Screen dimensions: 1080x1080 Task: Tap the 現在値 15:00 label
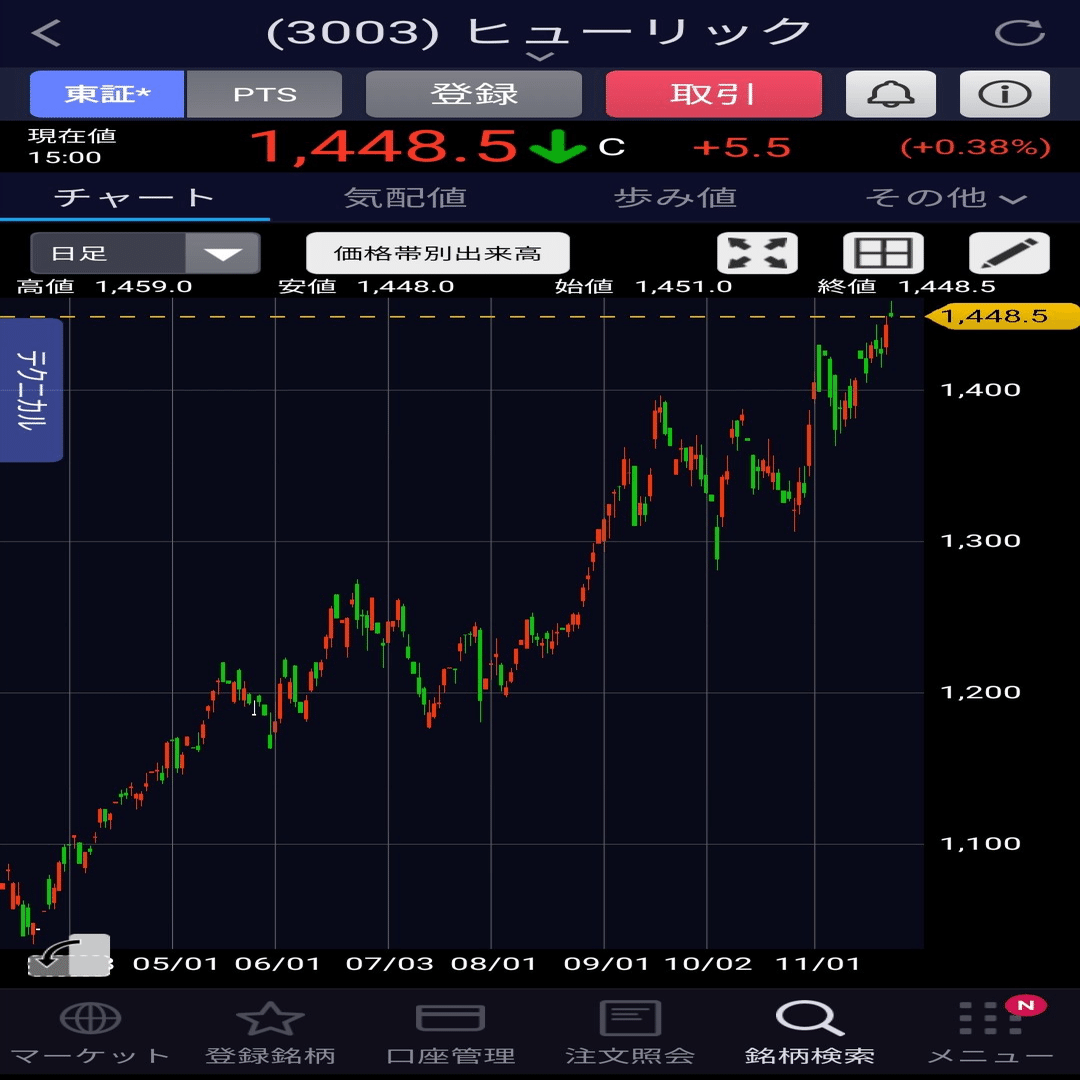pos(72,146)
